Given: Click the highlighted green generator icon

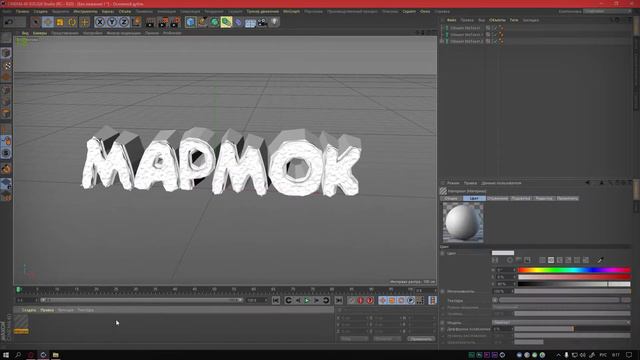Looking at the screenshot, I should pos(226,22).
